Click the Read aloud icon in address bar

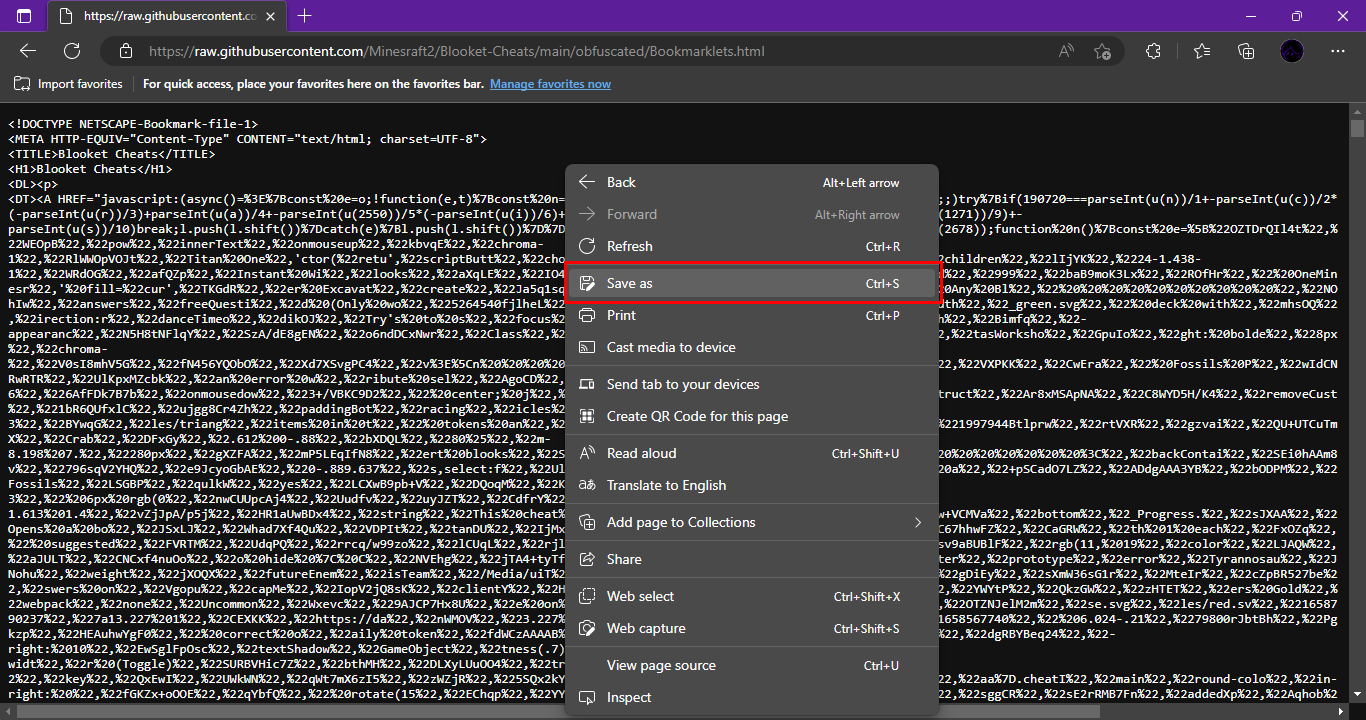coord(1067,51)
